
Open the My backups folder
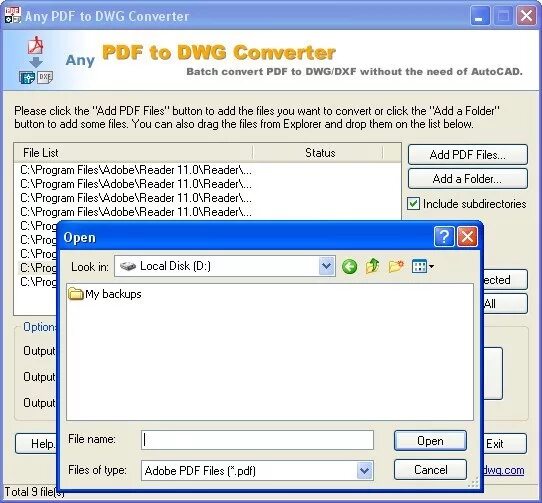pos(105,294)
